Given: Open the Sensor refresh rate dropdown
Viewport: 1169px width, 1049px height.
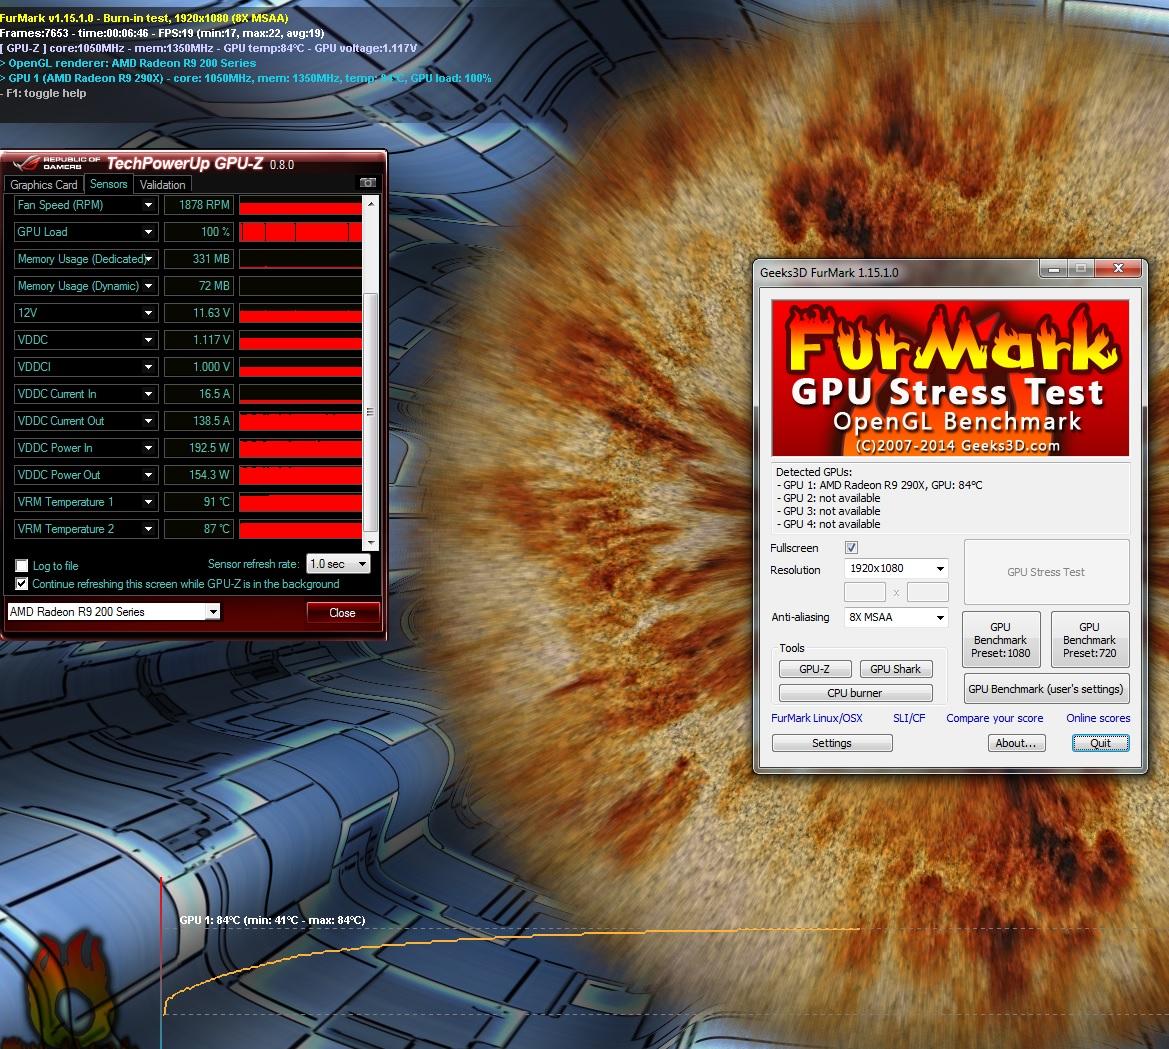Looking at the screenshot, I should point(338,564).
